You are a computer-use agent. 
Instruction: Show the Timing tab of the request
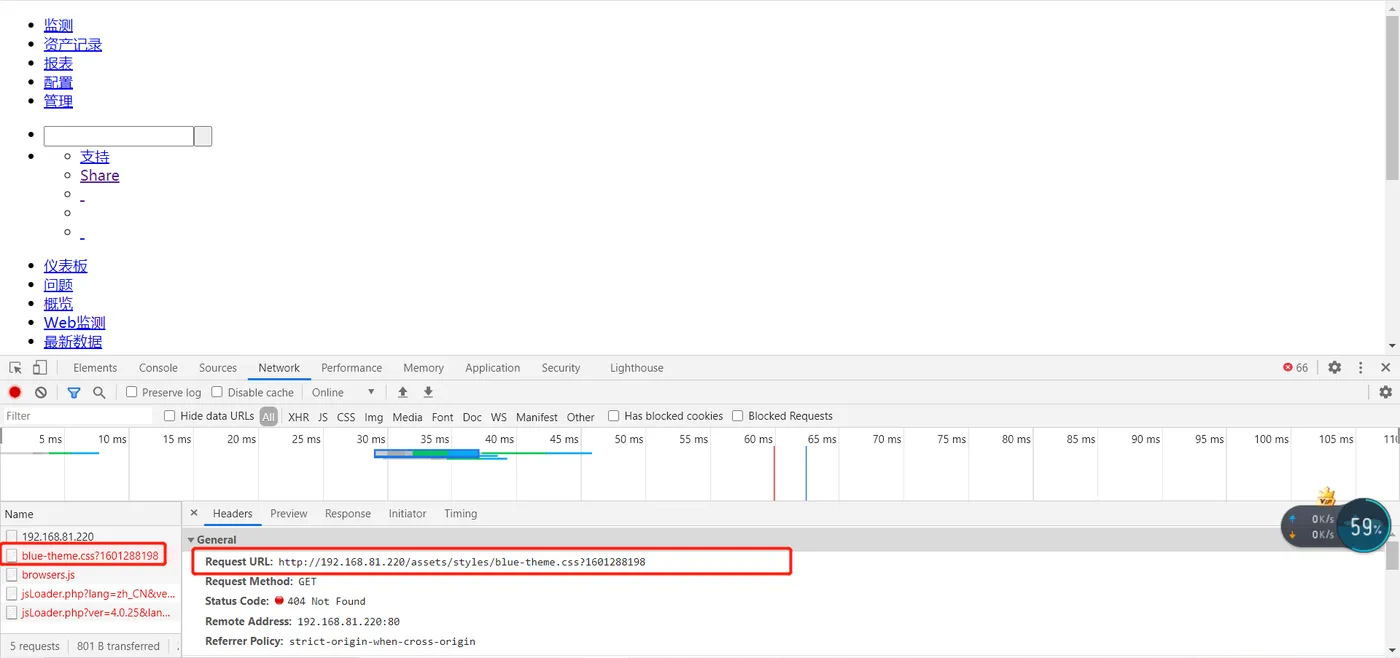(461, 514)
